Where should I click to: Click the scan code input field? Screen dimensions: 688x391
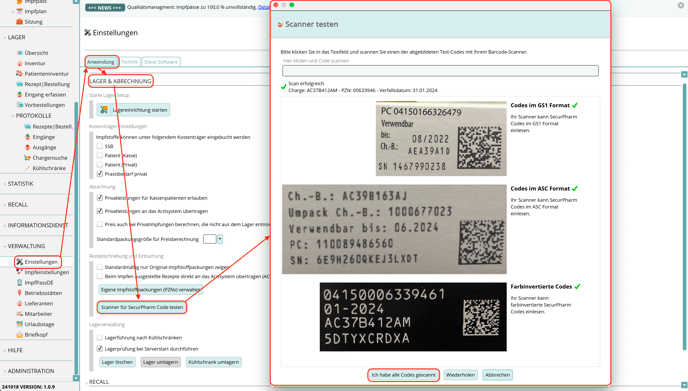440,71
